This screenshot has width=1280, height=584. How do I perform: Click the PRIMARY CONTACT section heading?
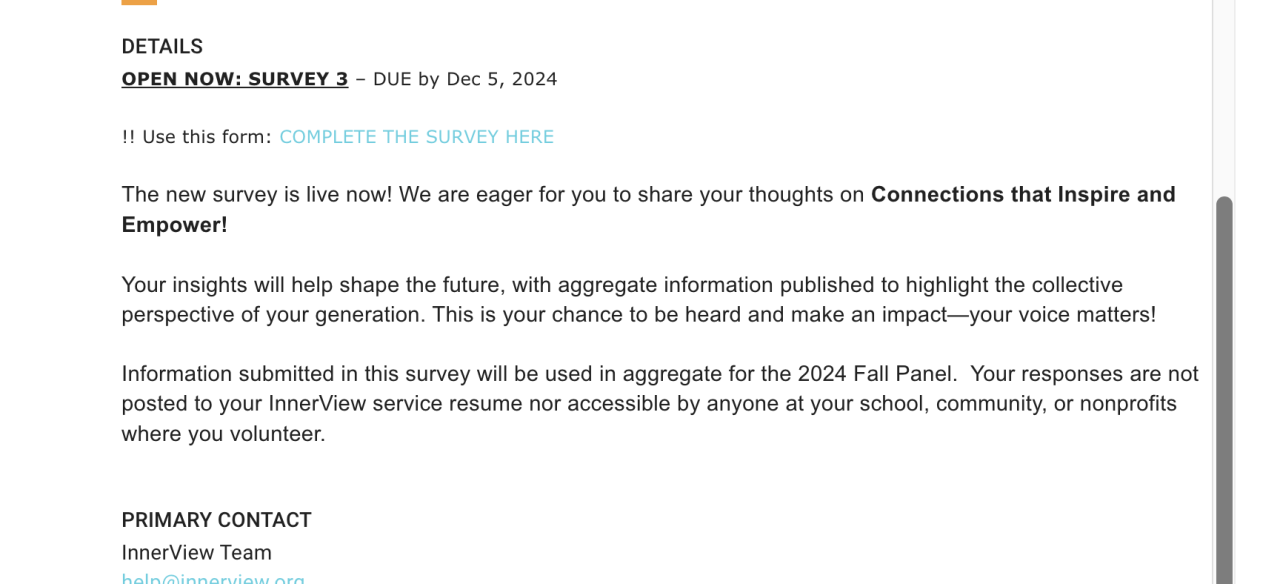click(216, 520)
